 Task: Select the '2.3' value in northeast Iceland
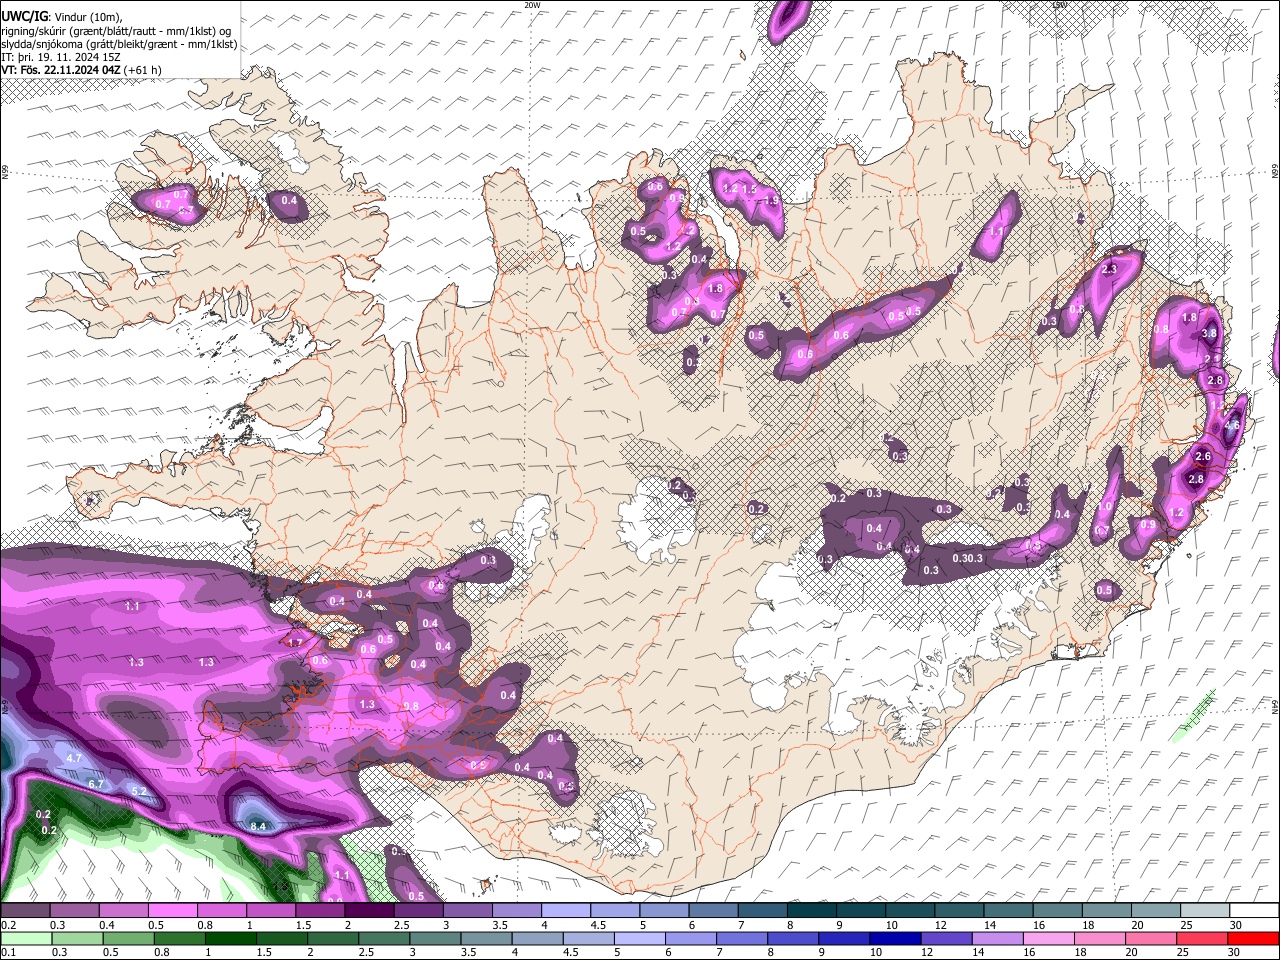pyautogui.click(x=1109, y=270)
